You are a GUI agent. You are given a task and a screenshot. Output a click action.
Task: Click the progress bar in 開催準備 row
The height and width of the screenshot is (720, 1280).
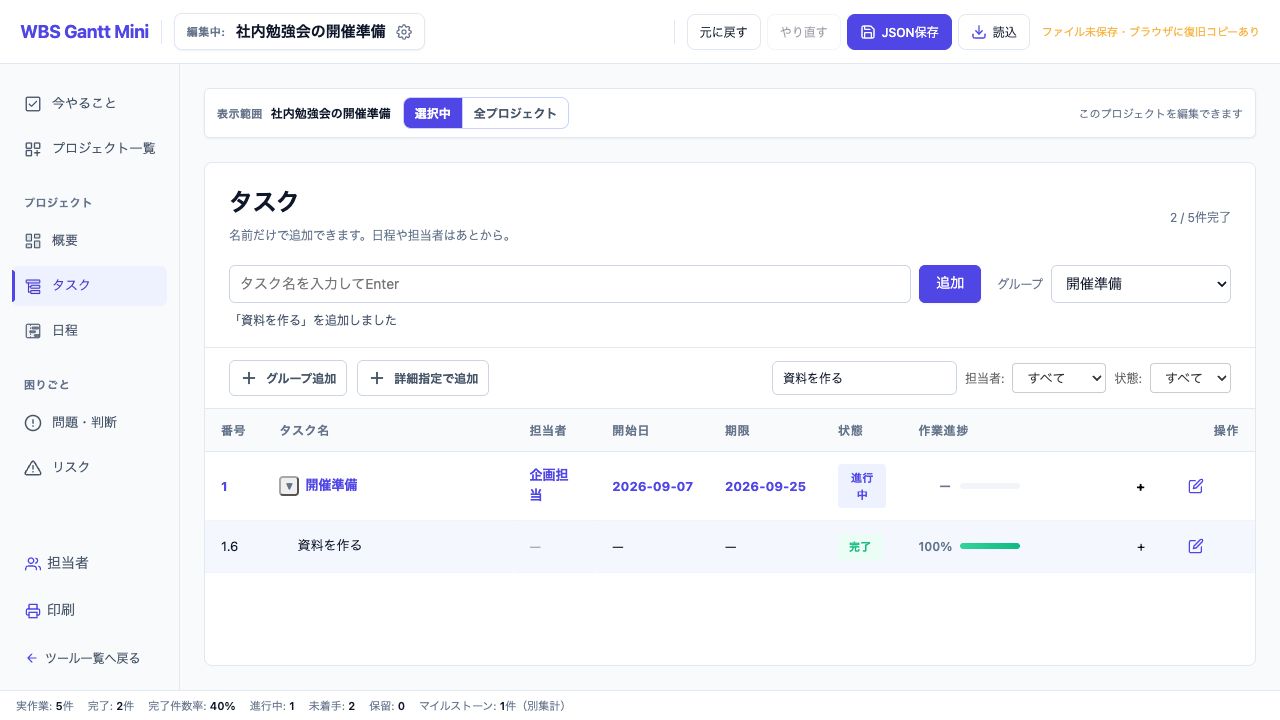coord(990,486)
